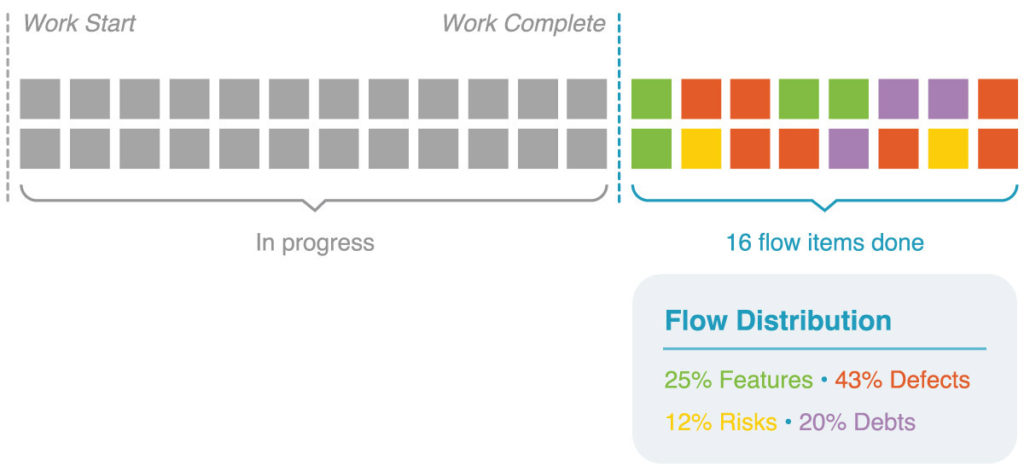Image resolution: width=1024 pixels, height=472 pixels.
Task: Select the 43% Defects legend entry
Action: click(902, 380)
